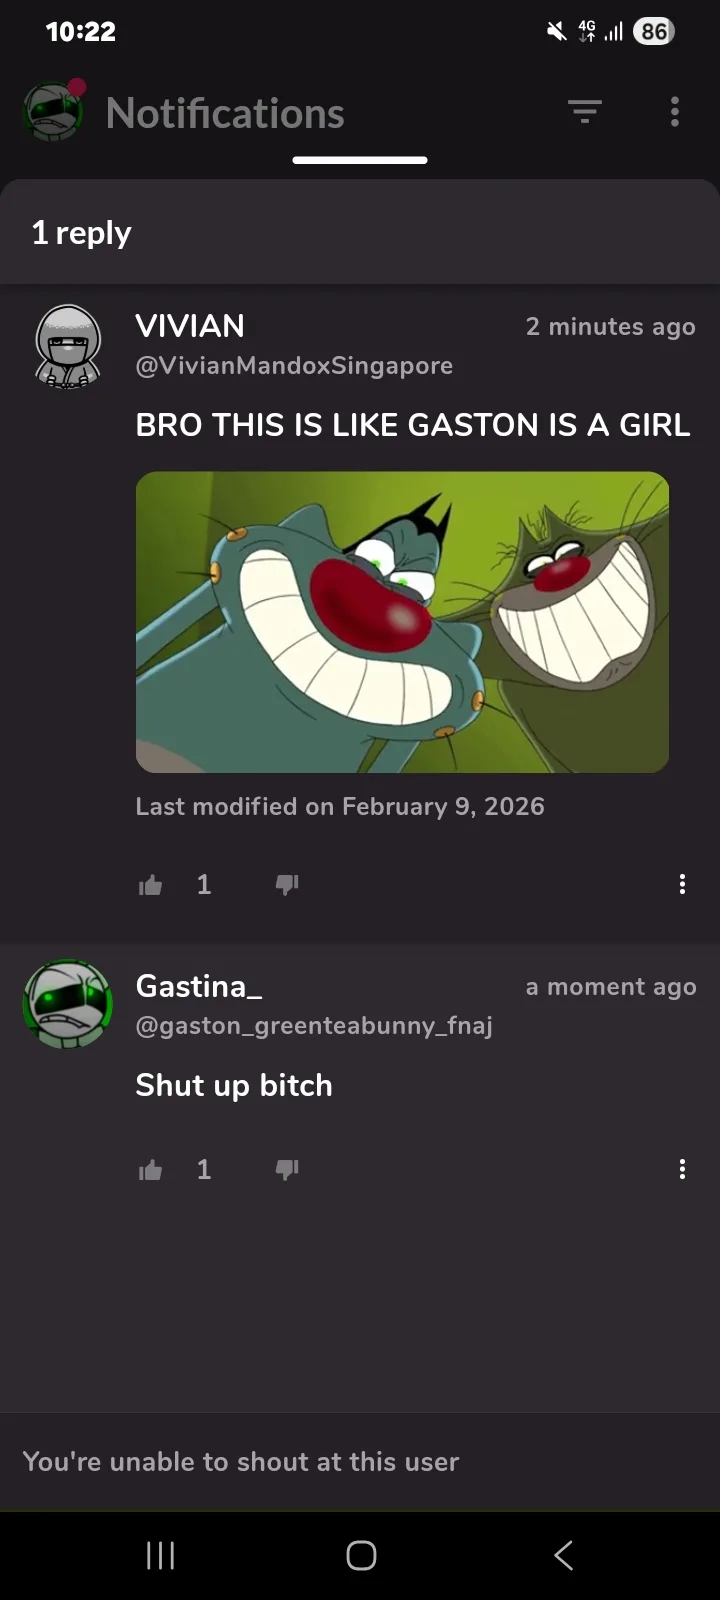This screenshot has height=1600, width=720.
Task: Dislike VIVIAN's comment with thumbs down
Action: [x=287, y=884]
